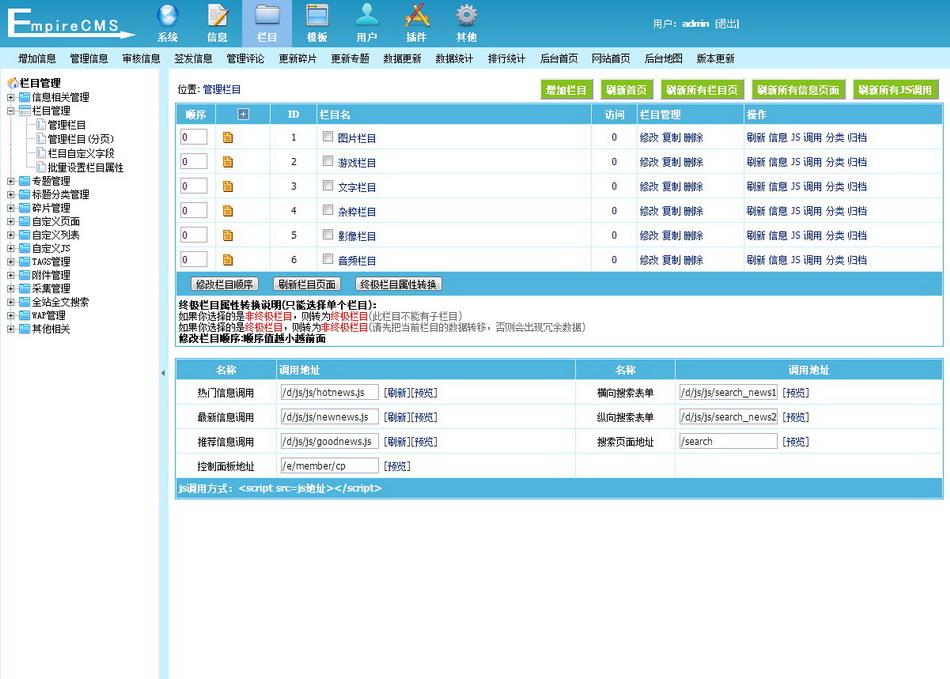Click 复制 link for 文字栏目
This screenshot has height=679, width=950.
[x=671, y=187]
